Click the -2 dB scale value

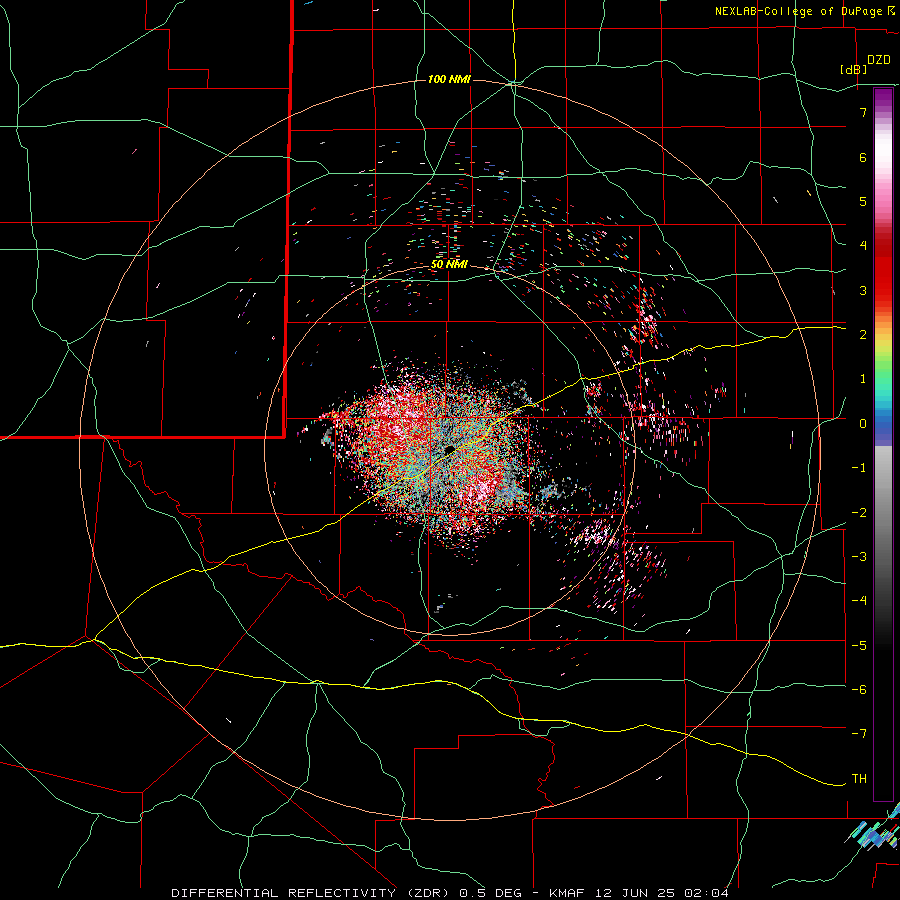[859, 513]
